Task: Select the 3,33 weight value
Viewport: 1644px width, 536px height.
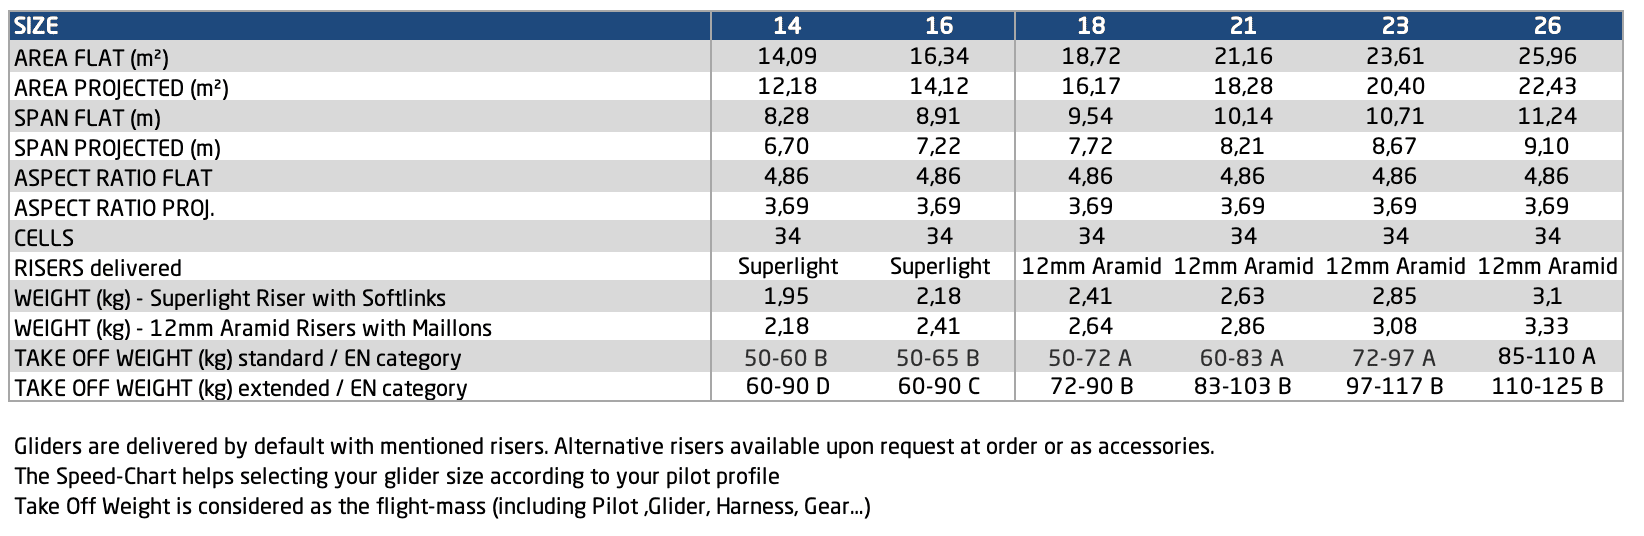Action: (1547, 326)
